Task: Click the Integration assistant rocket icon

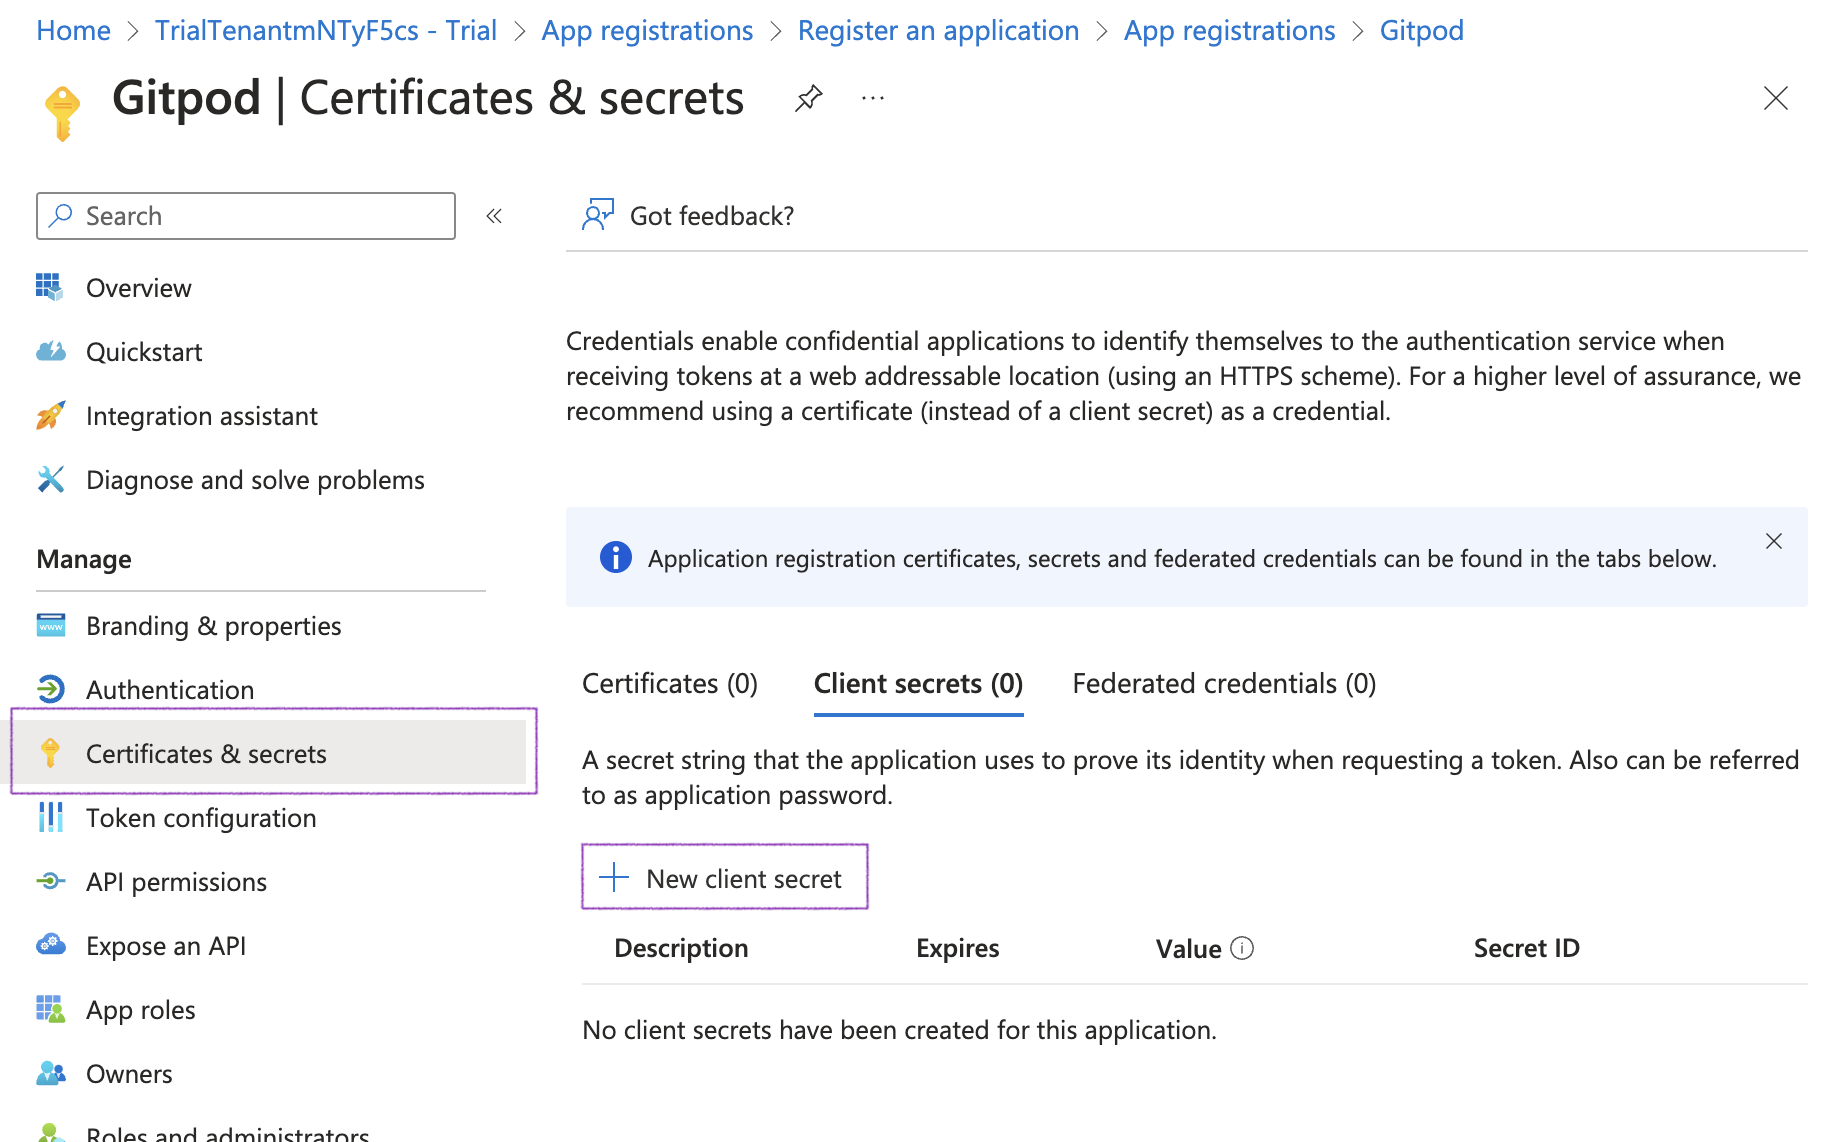Action: 50,415
